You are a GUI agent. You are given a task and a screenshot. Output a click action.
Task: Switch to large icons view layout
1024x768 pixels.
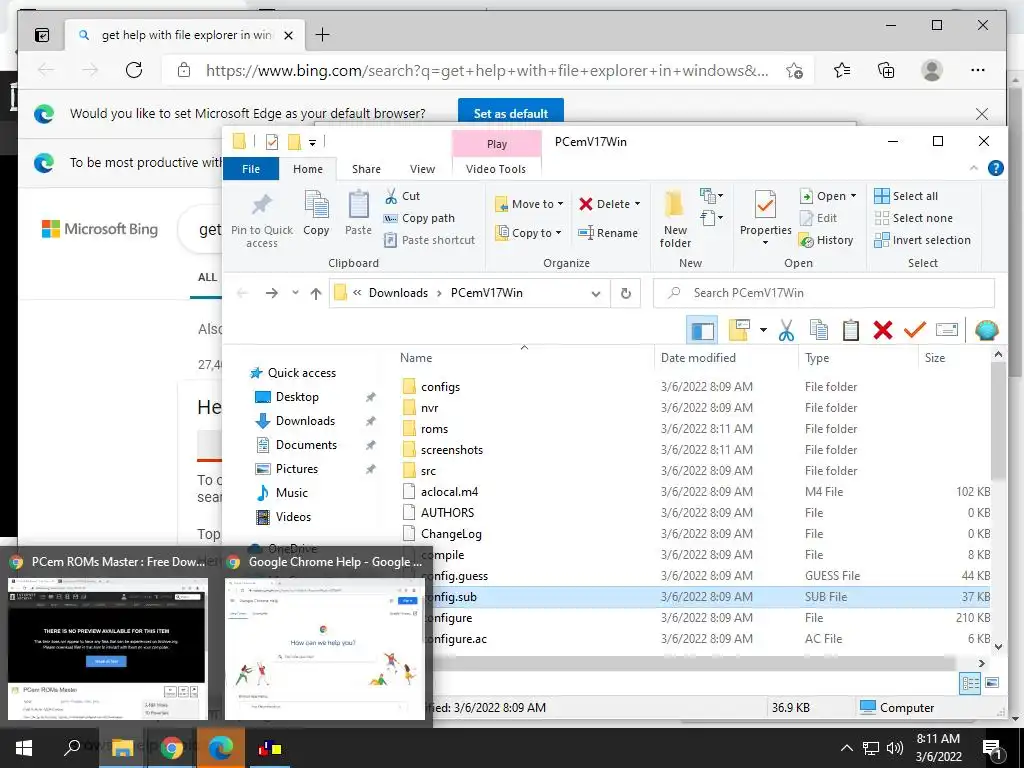991,684
